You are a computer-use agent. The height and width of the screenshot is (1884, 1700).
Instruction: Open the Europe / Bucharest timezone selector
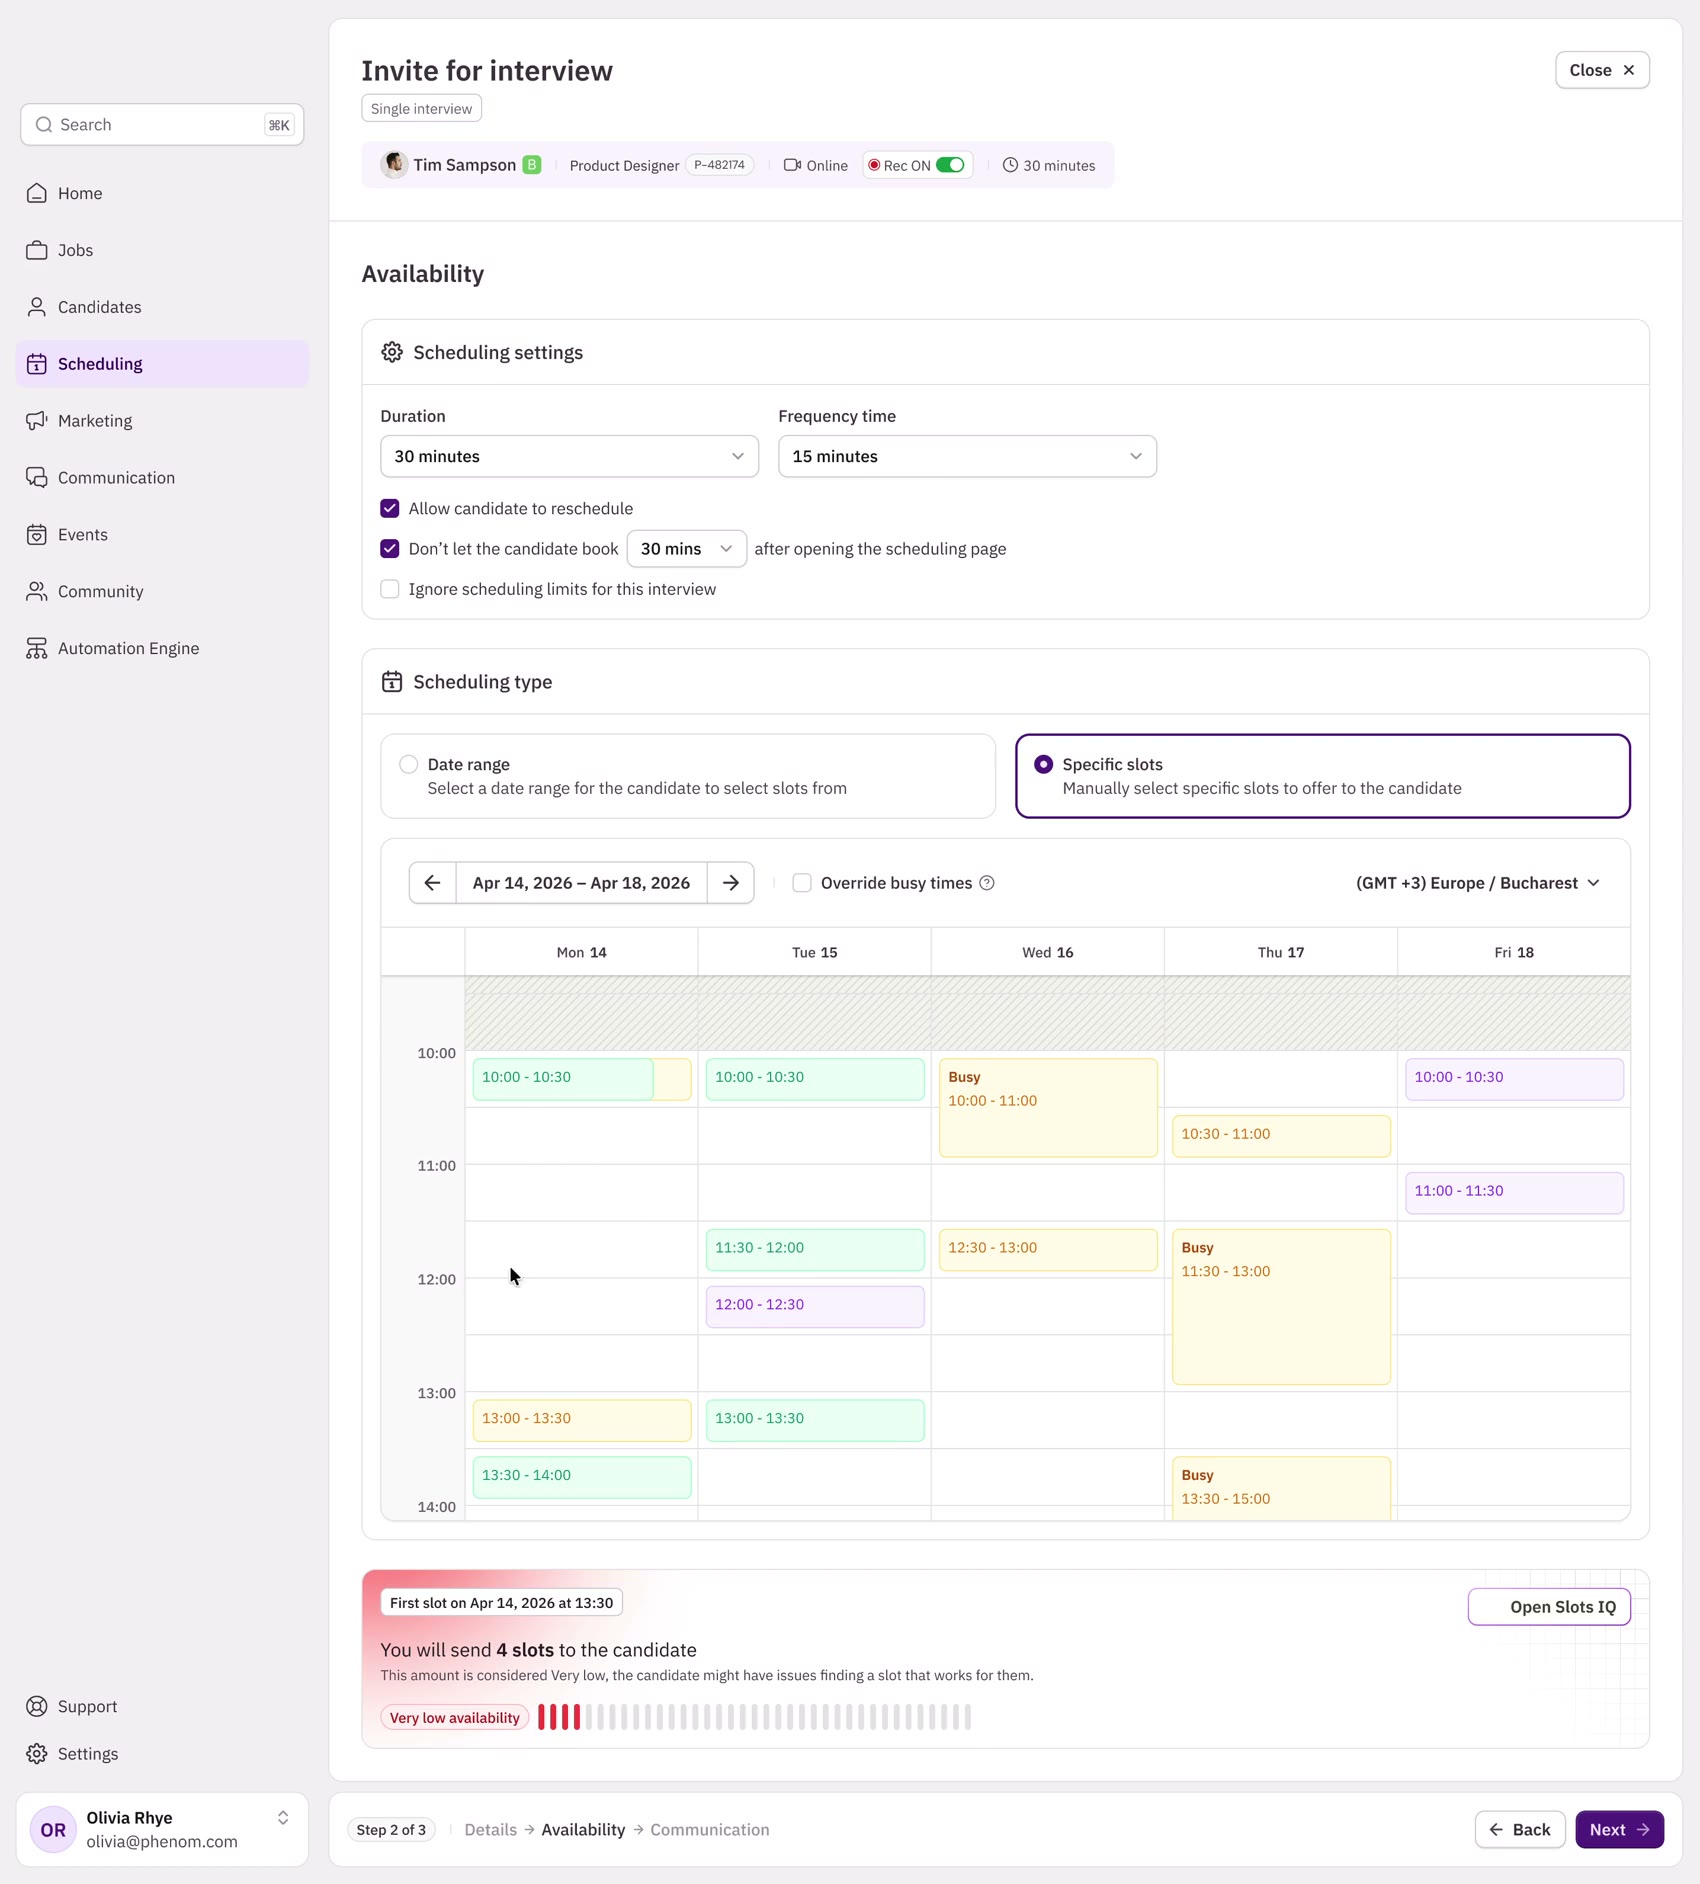[1478, 883]
